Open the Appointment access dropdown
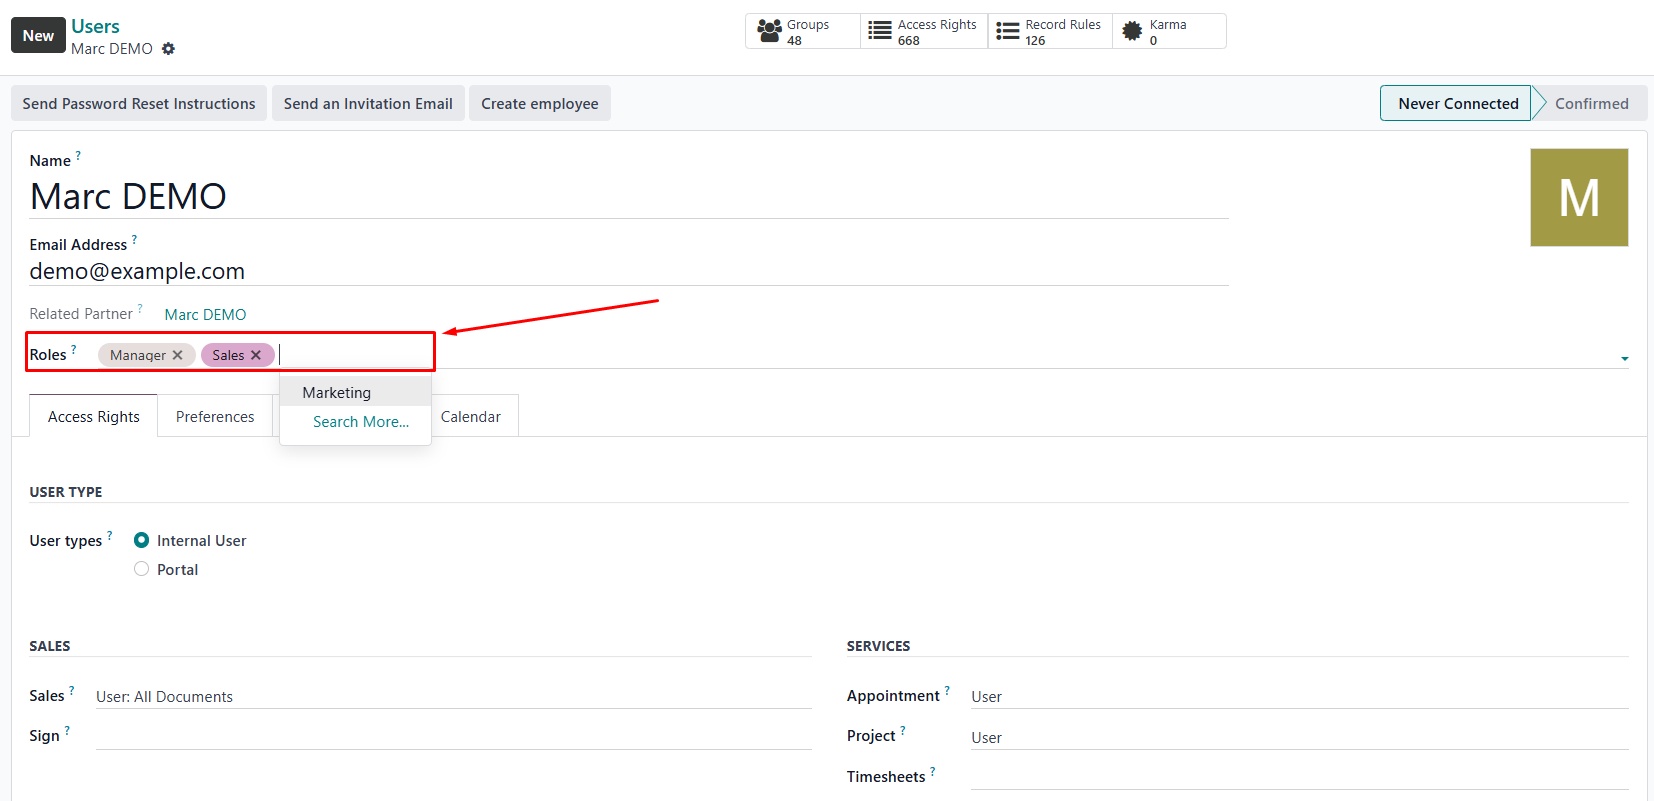Viewport: 1654px width, 801px height. (1298, 697)
